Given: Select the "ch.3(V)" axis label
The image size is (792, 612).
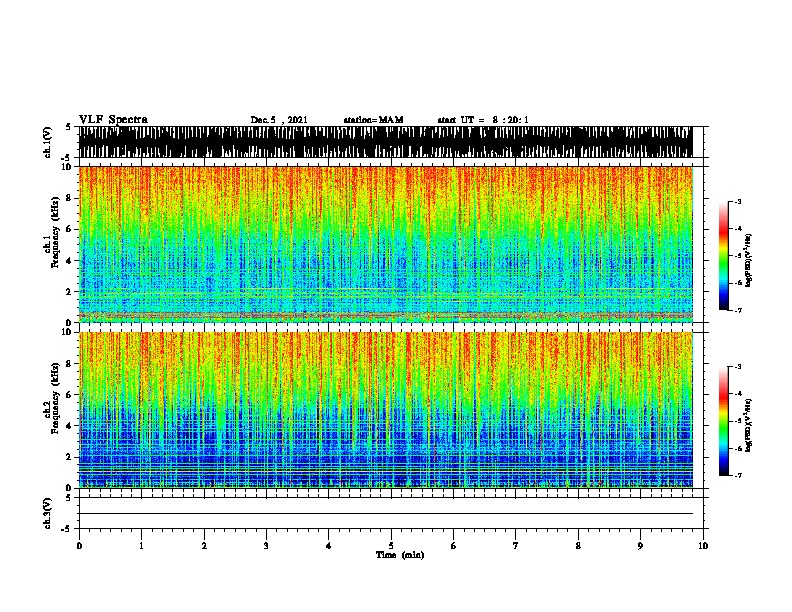Looking at the screenshot, I should (x=48, y=513).
